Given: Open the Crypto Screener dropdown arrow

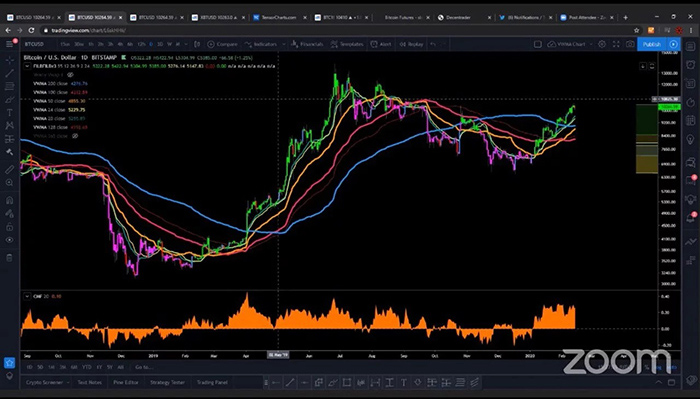Looking at the screenshot, I should 68,382.
